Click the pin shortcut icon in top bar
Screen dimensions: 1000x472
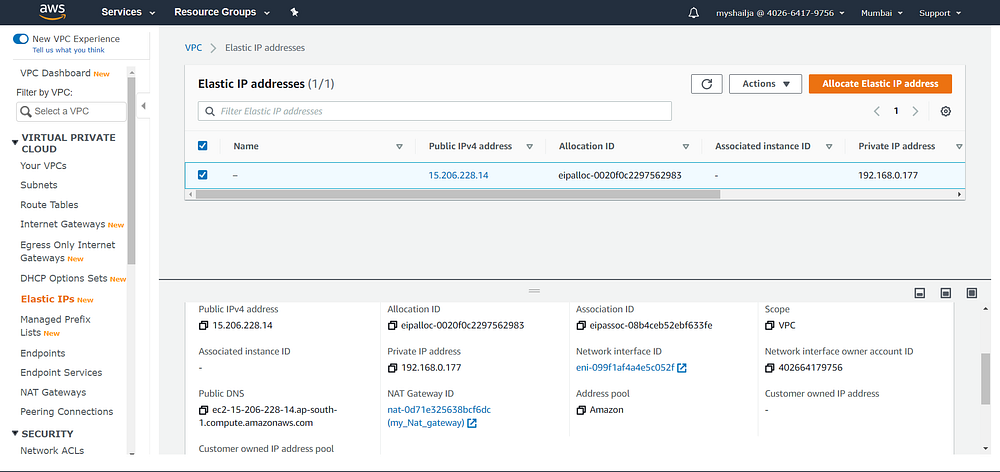click(x=294, y=12)
